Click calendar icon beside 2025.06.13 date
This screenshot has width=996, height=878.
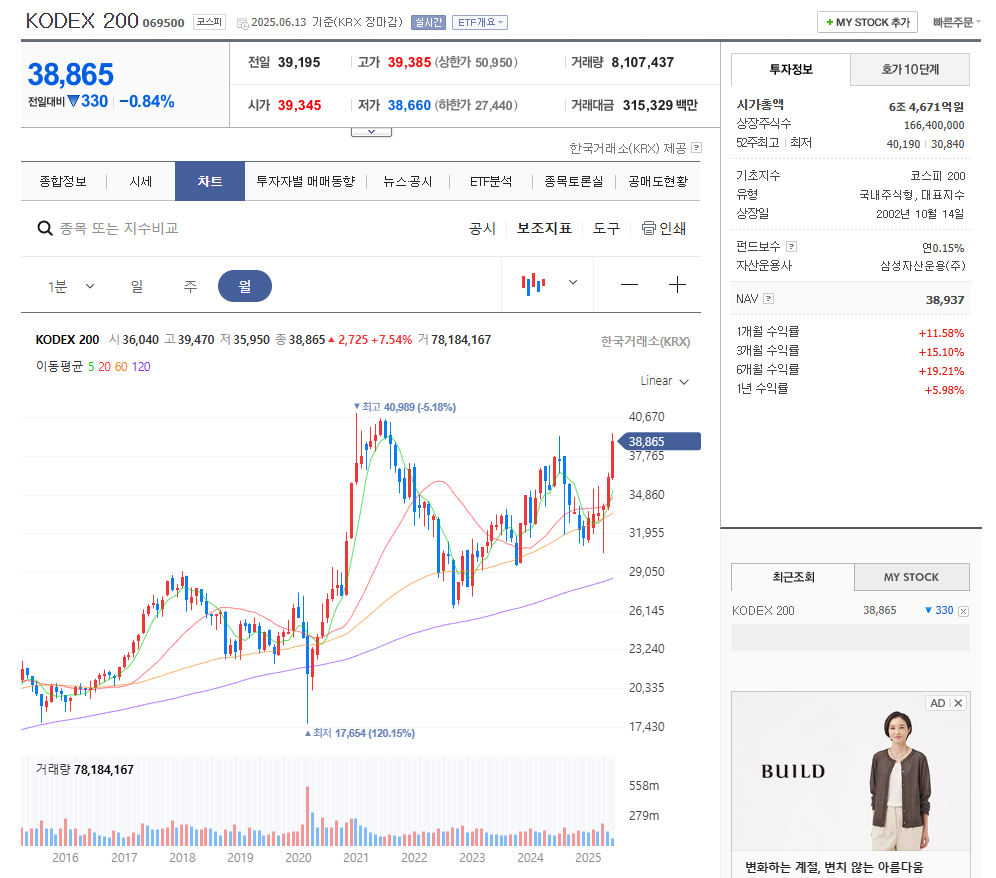click(x=242, y=24)
